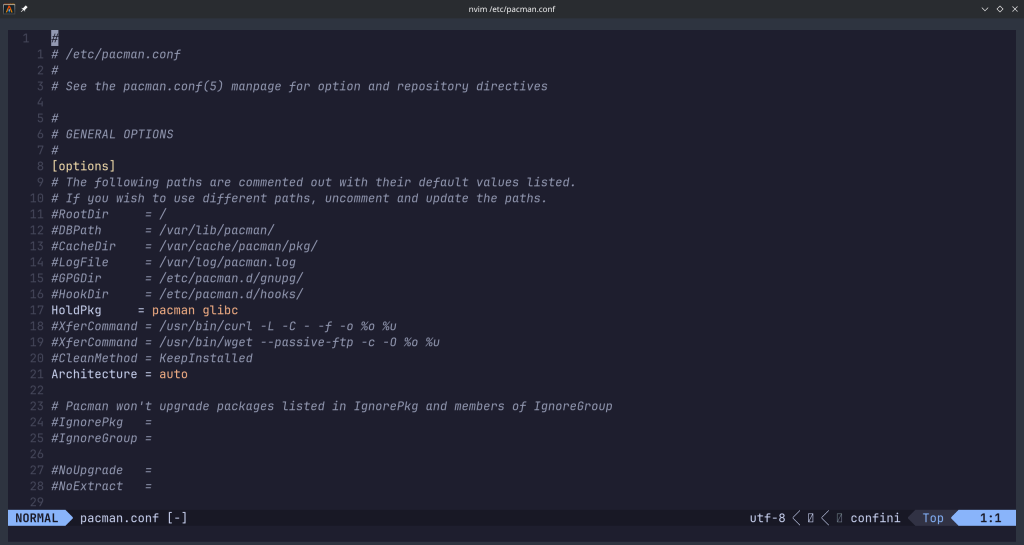Image resolution: width=1024 pixels, height=545 pixels.
Task: Click the filetype glyph before confini
Action: pos(839,518)
